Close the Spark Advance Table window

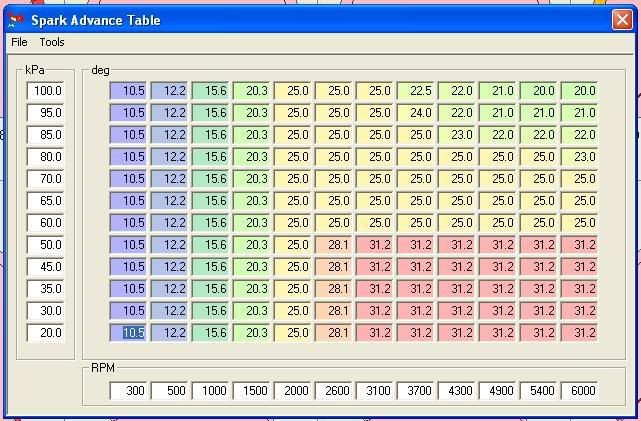(x=620, y=19)
